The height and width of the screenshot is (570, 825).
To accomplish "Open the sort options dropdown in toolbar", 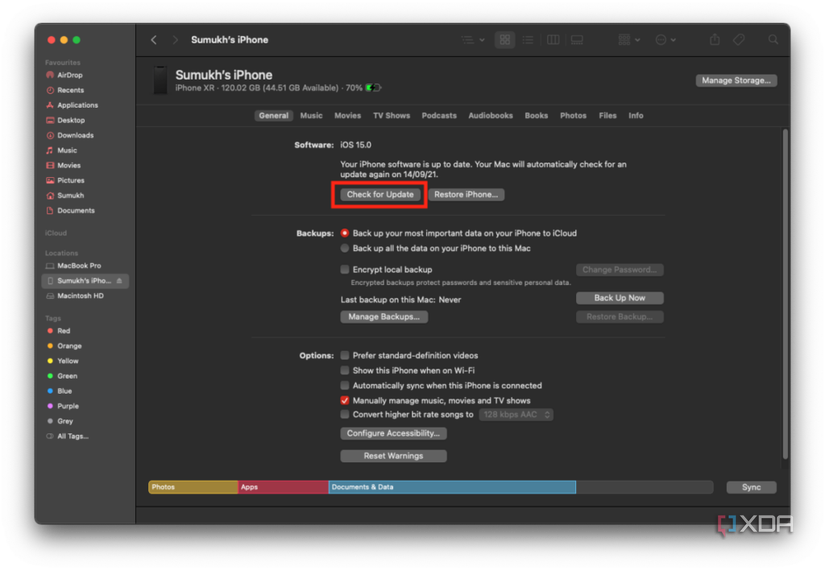I will click(473, 40).
